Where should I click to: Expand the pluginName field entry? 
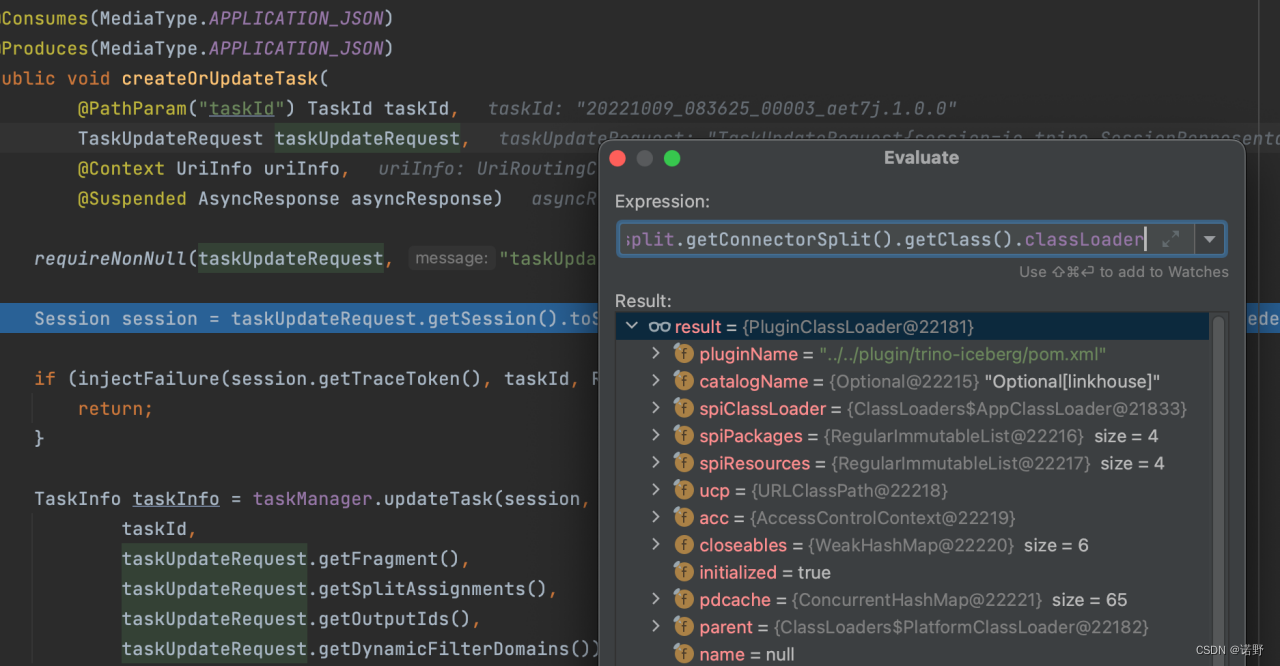656,354
